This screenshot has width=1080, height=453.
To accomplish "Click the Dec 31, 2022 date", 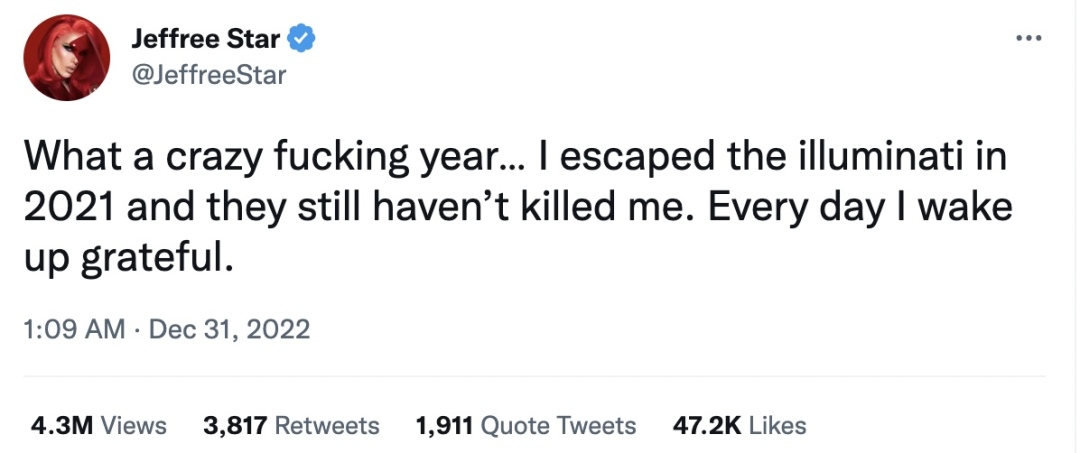I will click(x=229, y=329).
